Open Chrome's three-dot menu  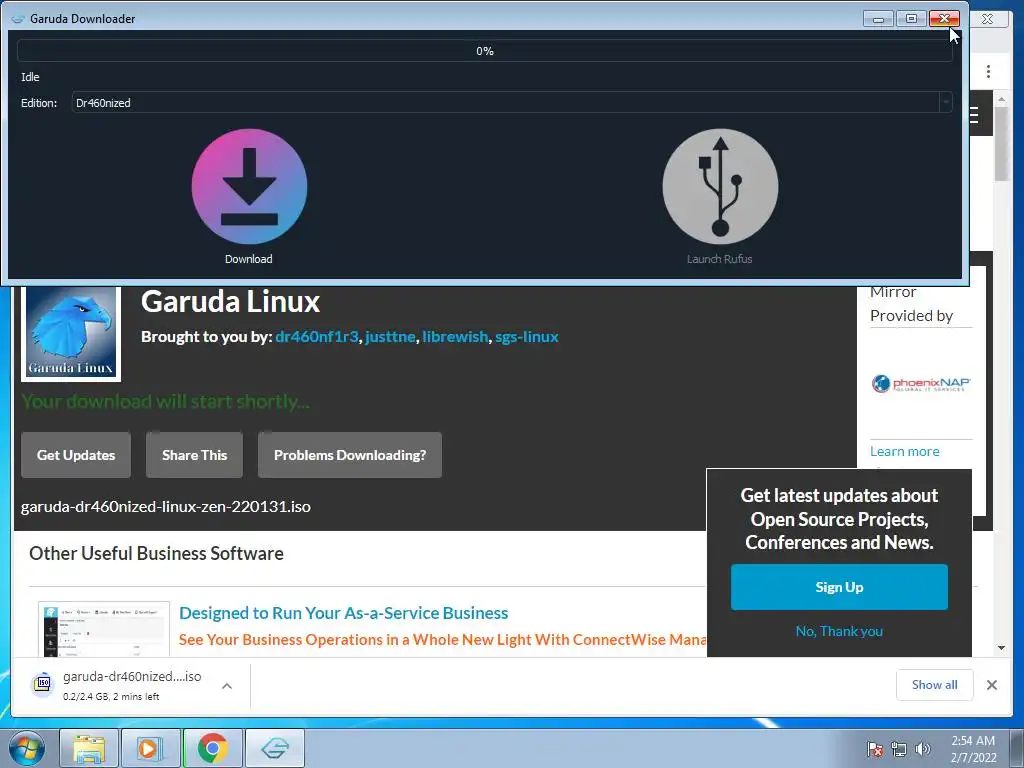pyautogui.click(x=988, y=71)
